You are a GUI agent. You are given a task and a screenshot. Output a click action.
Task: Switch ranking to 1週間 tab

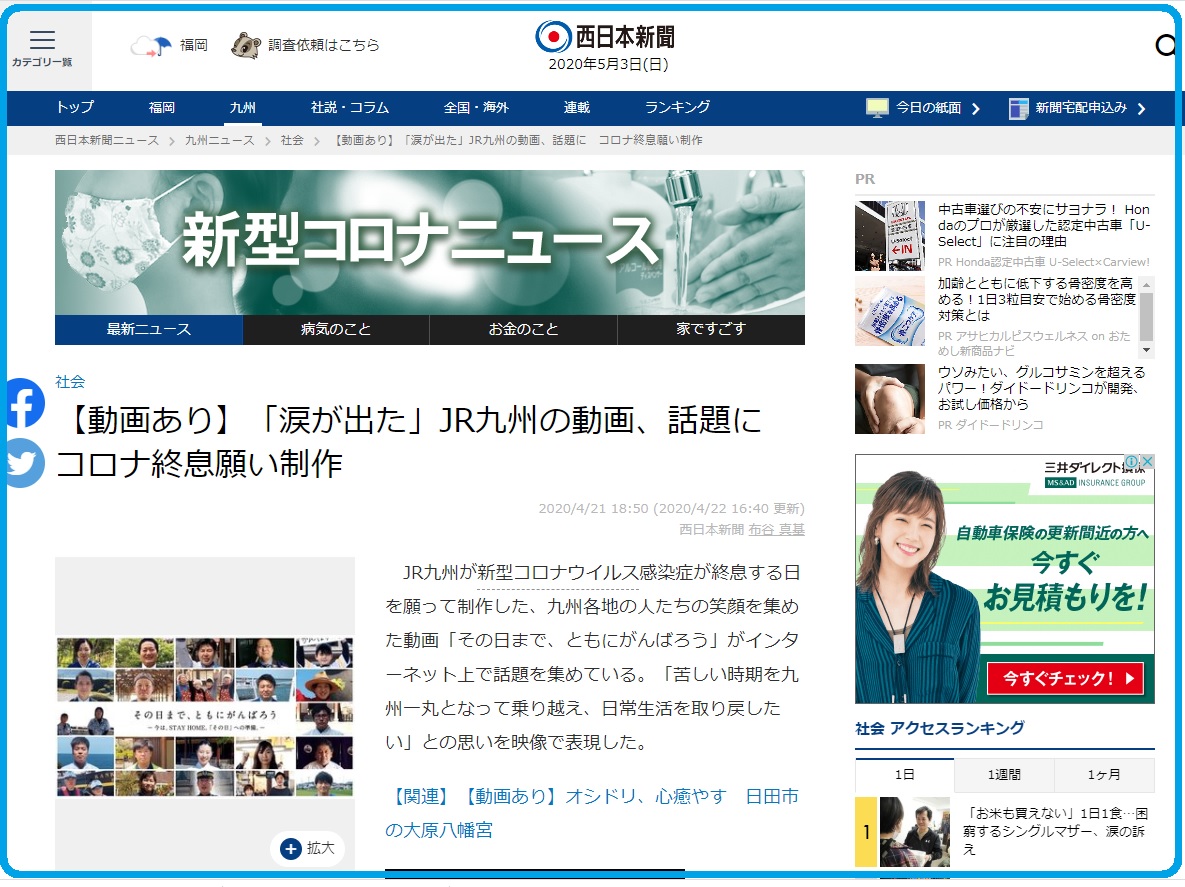[1004, 774]
